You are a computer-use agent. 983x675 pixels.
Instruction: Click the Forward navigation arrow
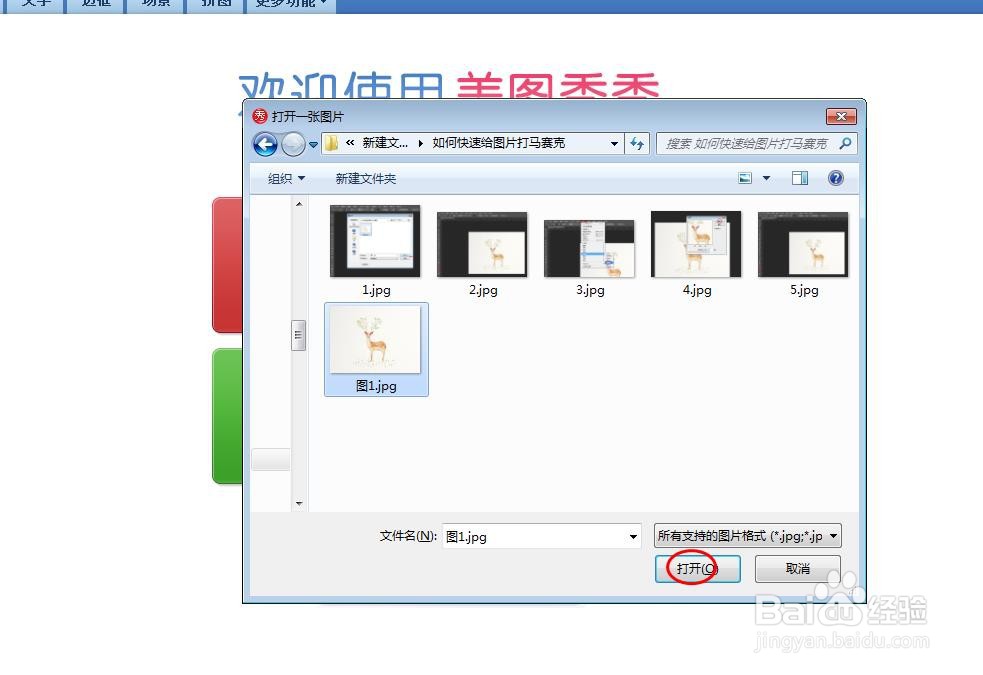pyautogui.click(x=293, y=144)
